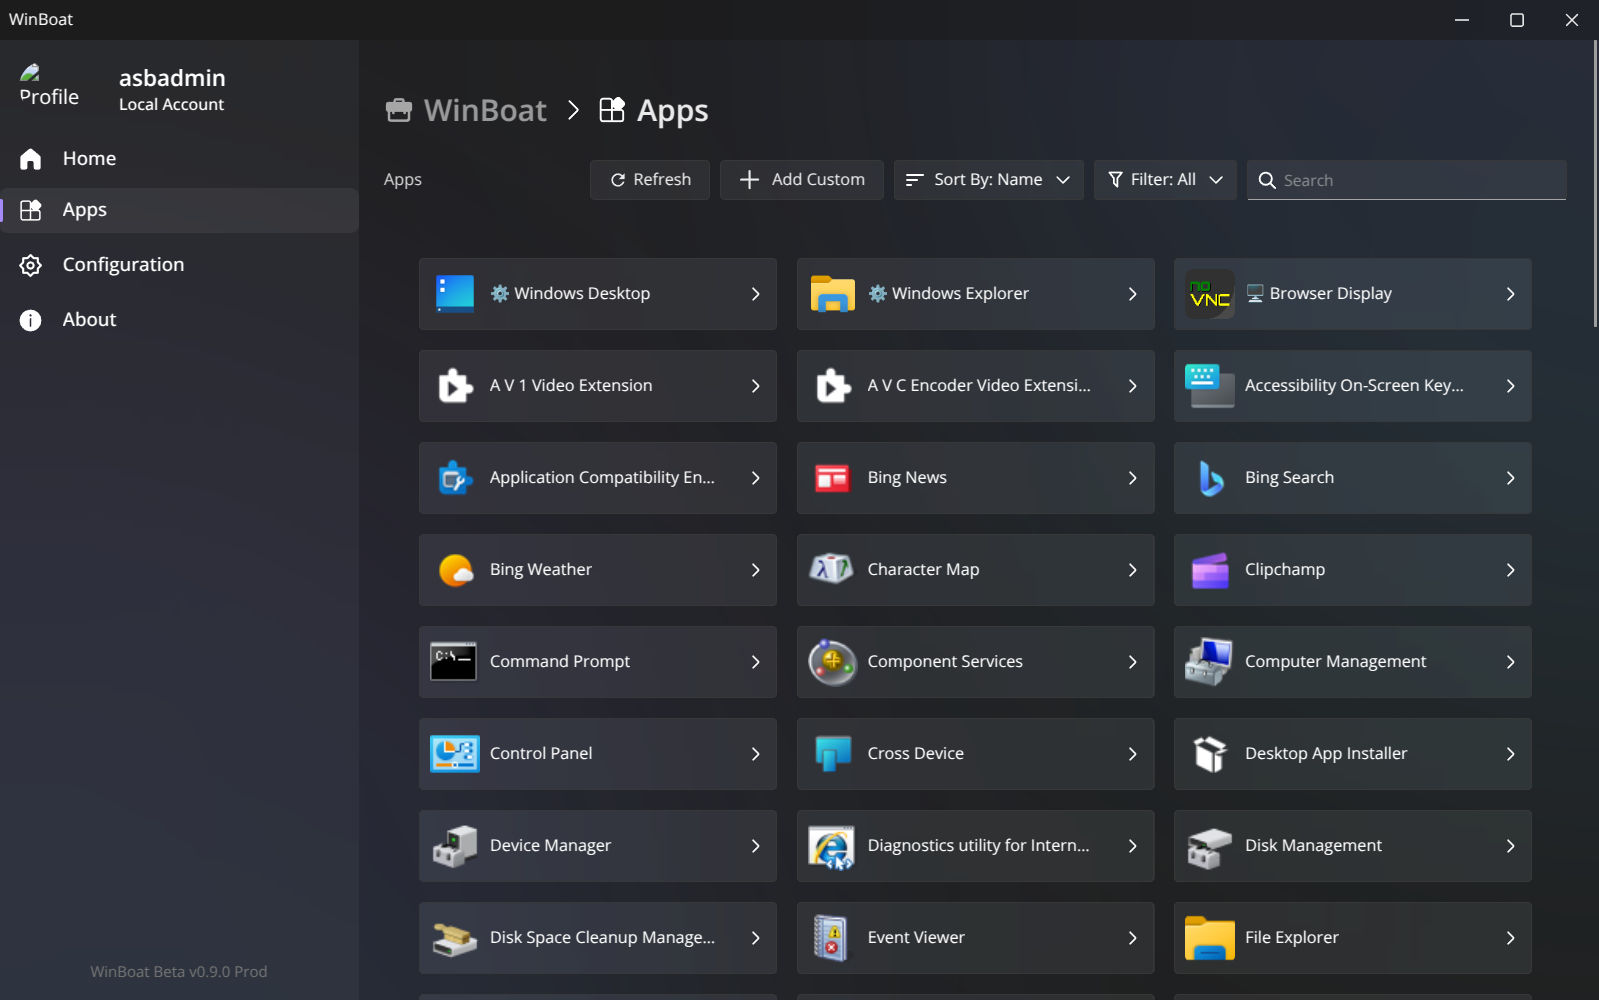The width and height of the screenshot is (1599, 1000).
Task: Click the A V C Encoder Video Extension icon
Action: pyautogui.click(x=832, y=386)
